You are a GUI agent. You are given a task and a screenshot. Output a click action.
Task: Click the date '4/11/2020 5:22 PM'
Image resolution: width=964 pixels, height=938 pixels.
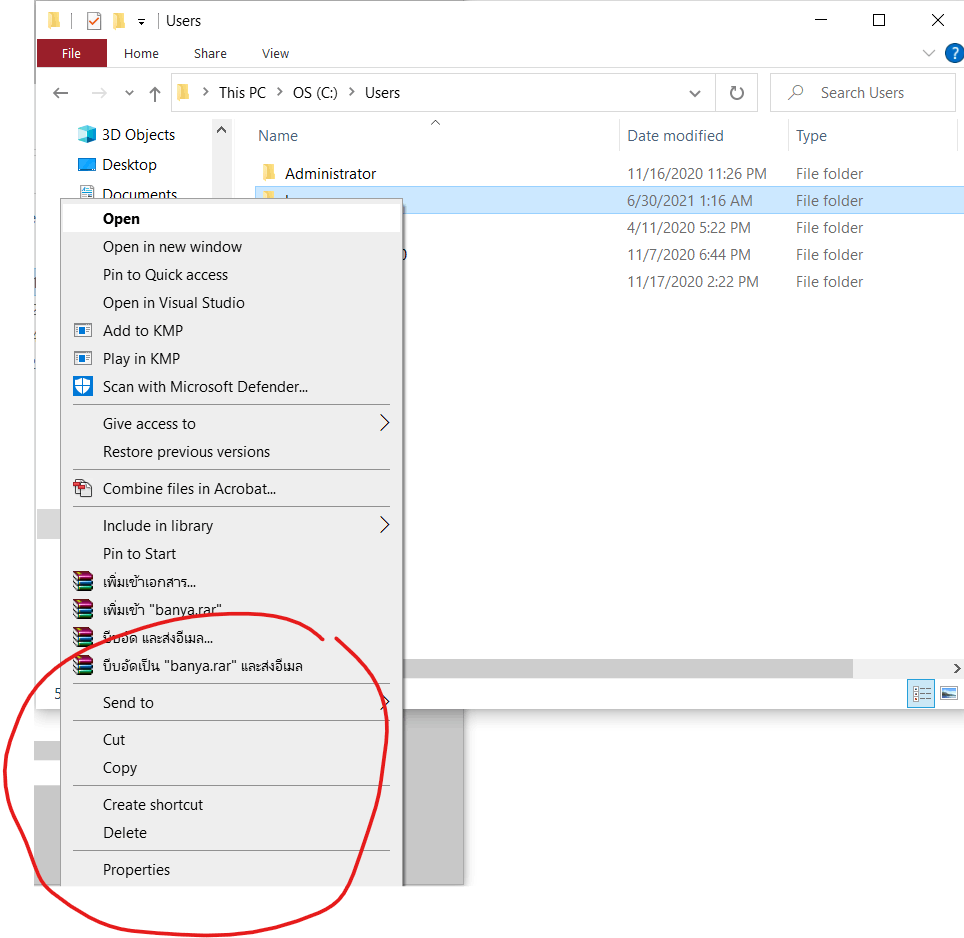click(689, 228)
